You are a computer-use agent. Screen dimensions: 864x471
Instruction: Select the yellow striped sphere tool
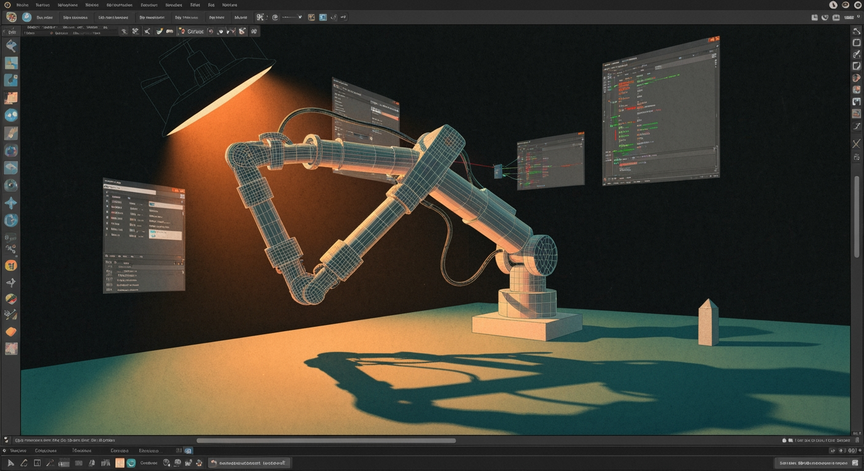11,299
